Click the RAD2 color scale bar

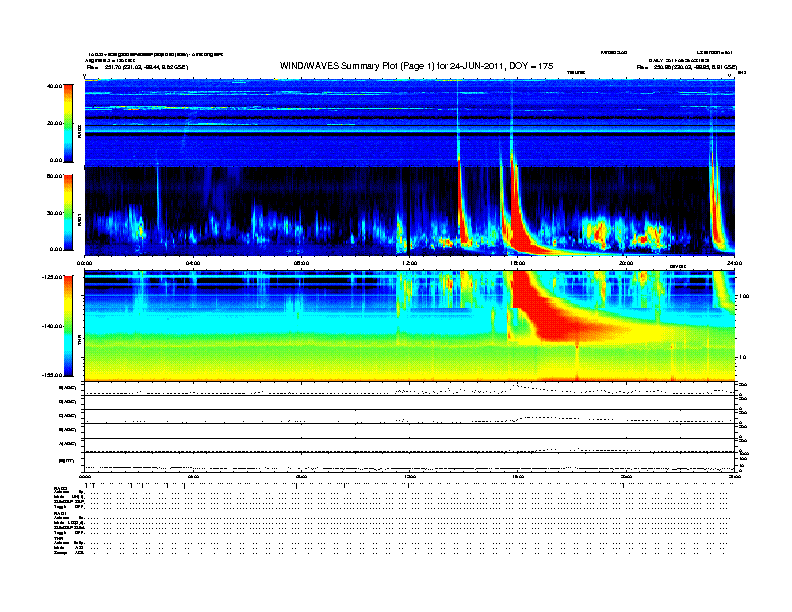click(x=68, y=123)
